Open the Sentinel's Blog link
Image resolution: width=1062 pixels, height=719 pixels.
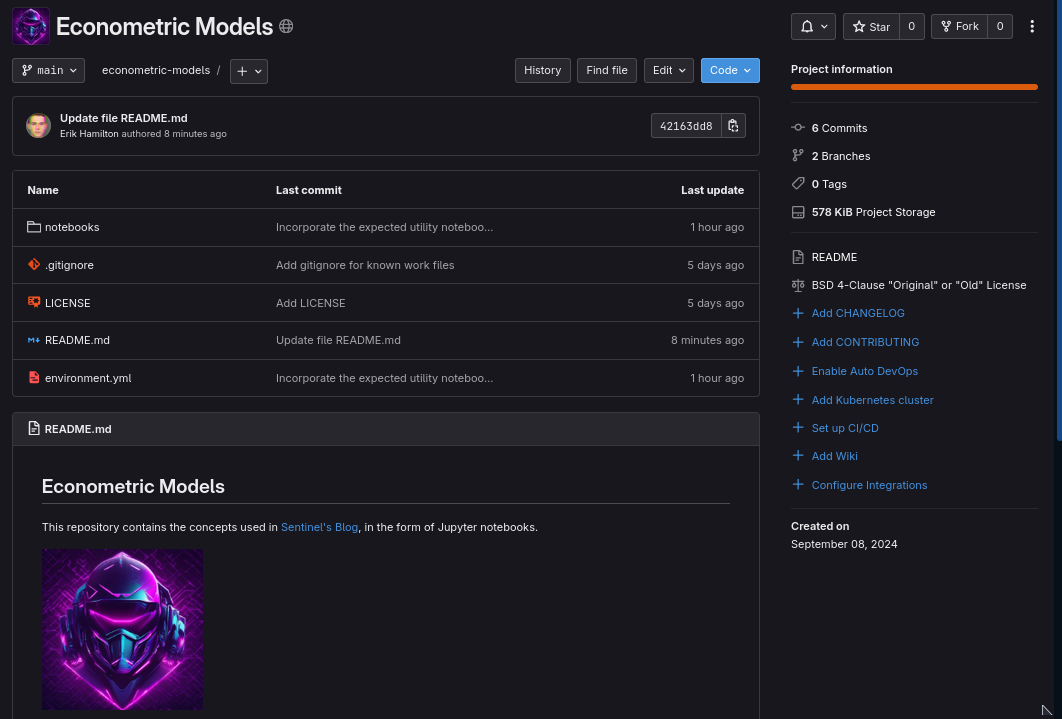click(x=319, y=527)
